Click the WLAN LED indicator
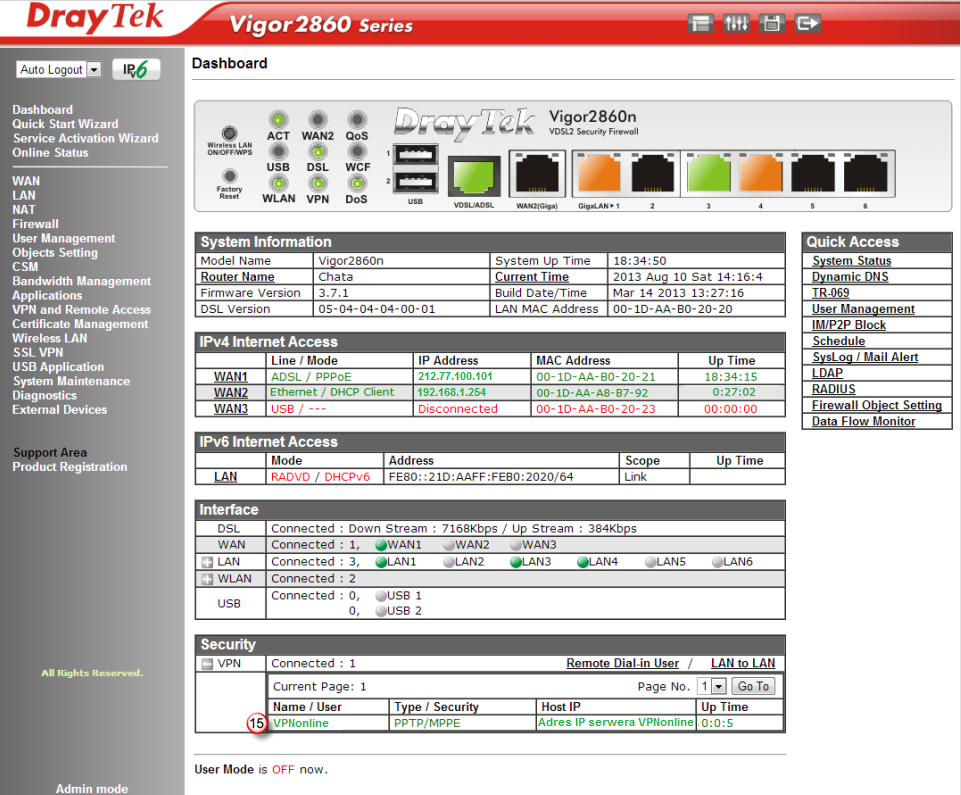The width and height of the screenshot is (961, 795). point(278,183)
